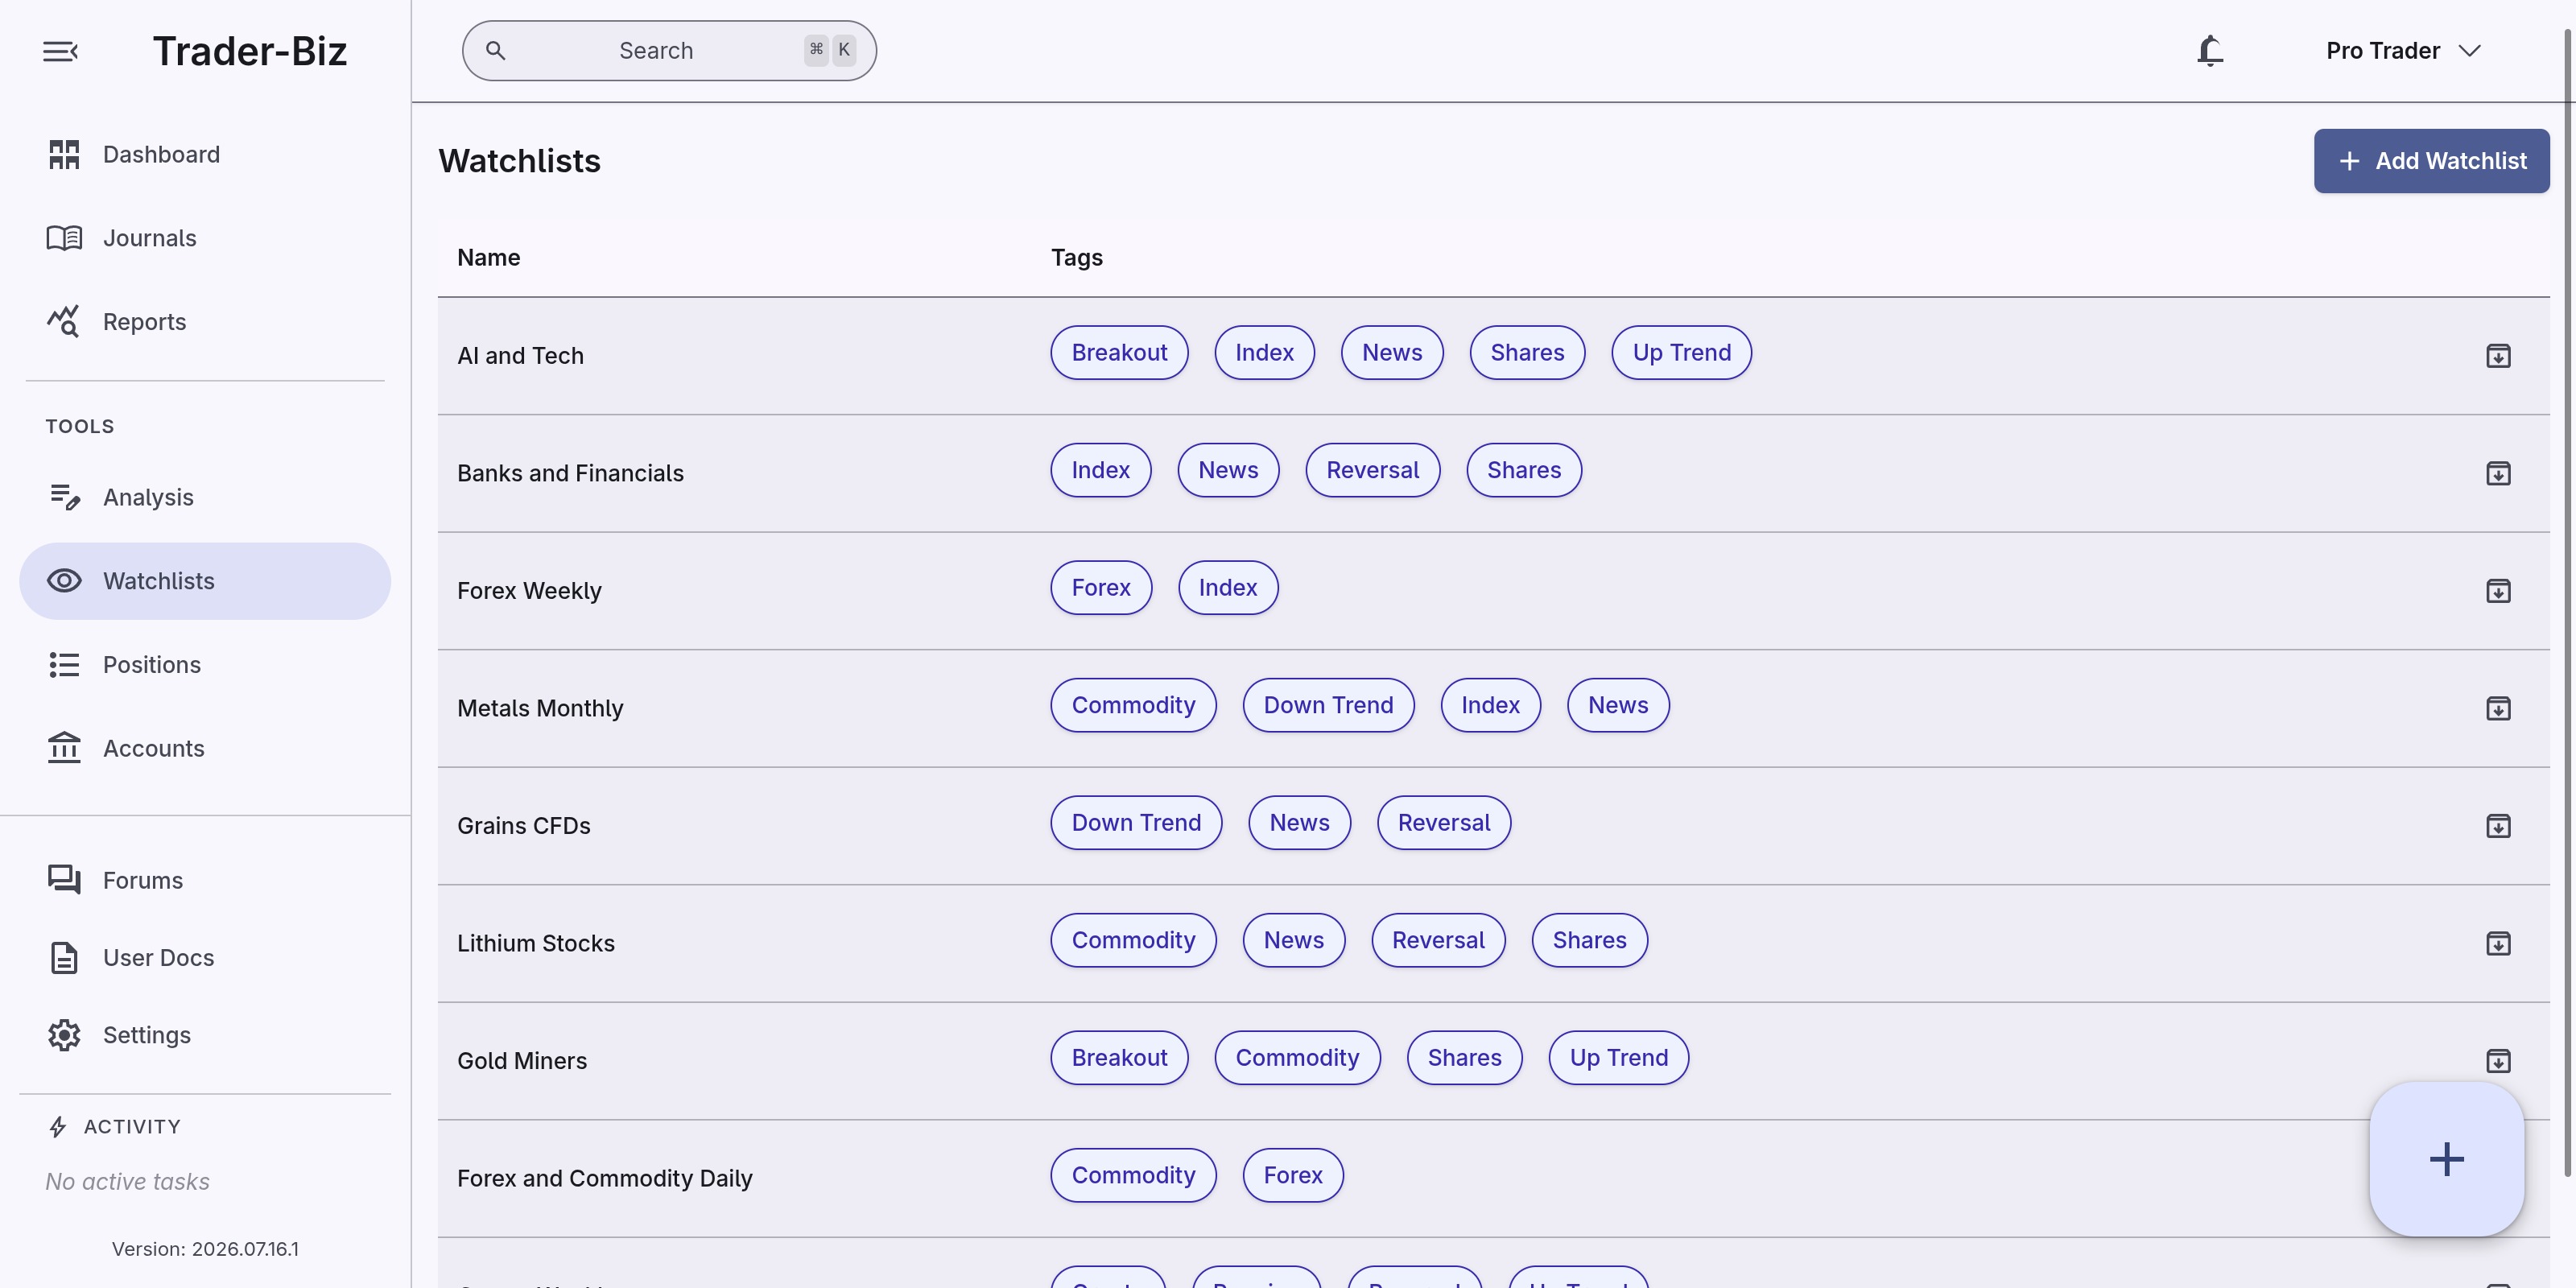Image resolution: width=2576 pixels, height=1288 pixels.
Task: Select the News tag on Grains CFDs
Action: [1299, 823]
